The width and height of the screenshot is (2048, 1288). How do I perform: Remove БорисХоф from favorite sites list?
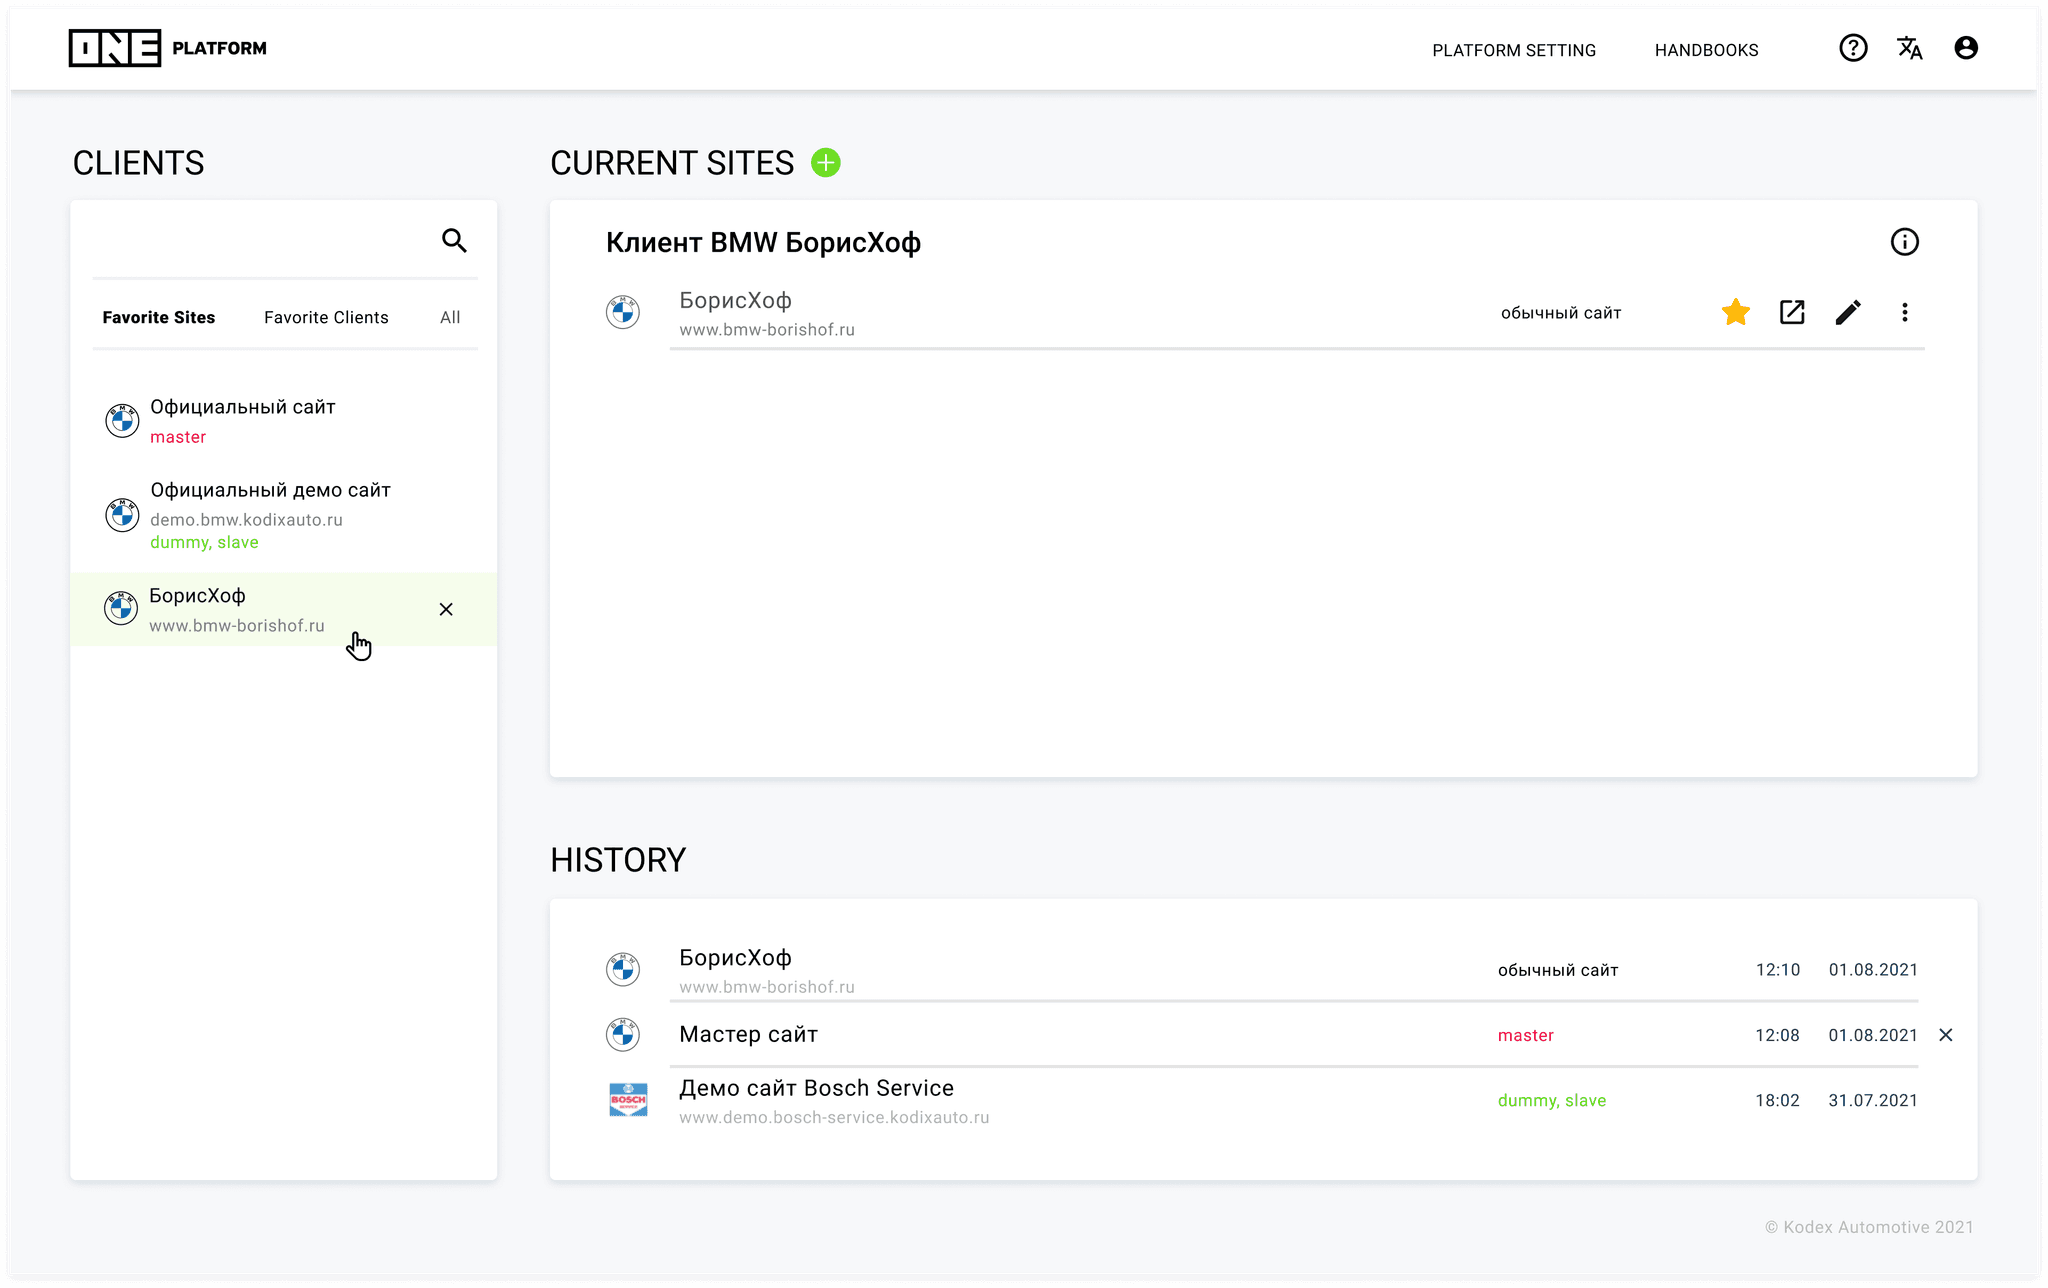(x=446, y=609)
